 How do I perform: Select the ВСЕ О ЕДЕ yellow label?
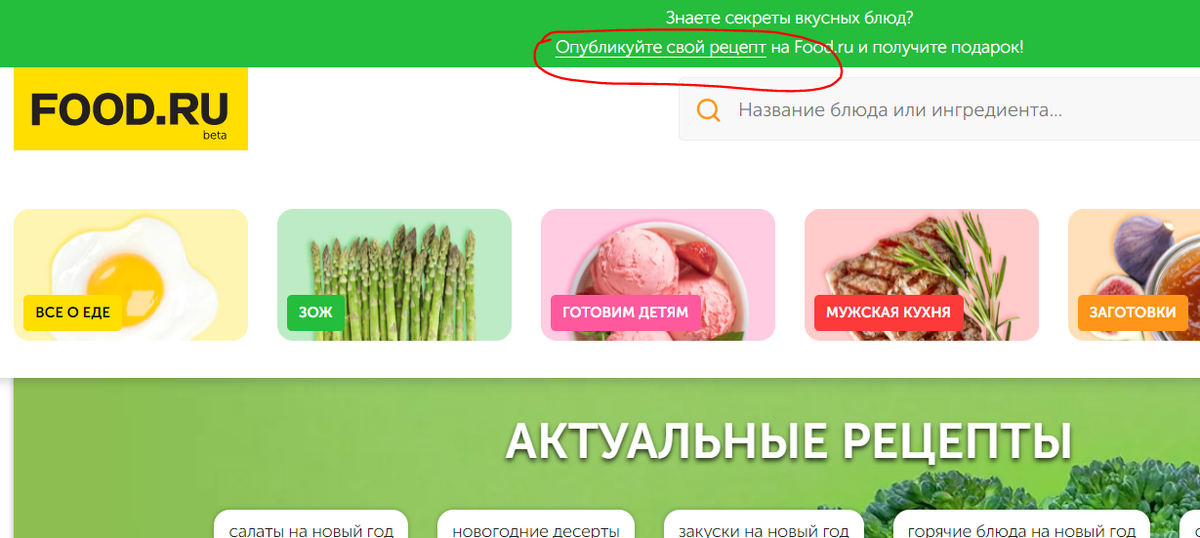[x=73, y=313]
